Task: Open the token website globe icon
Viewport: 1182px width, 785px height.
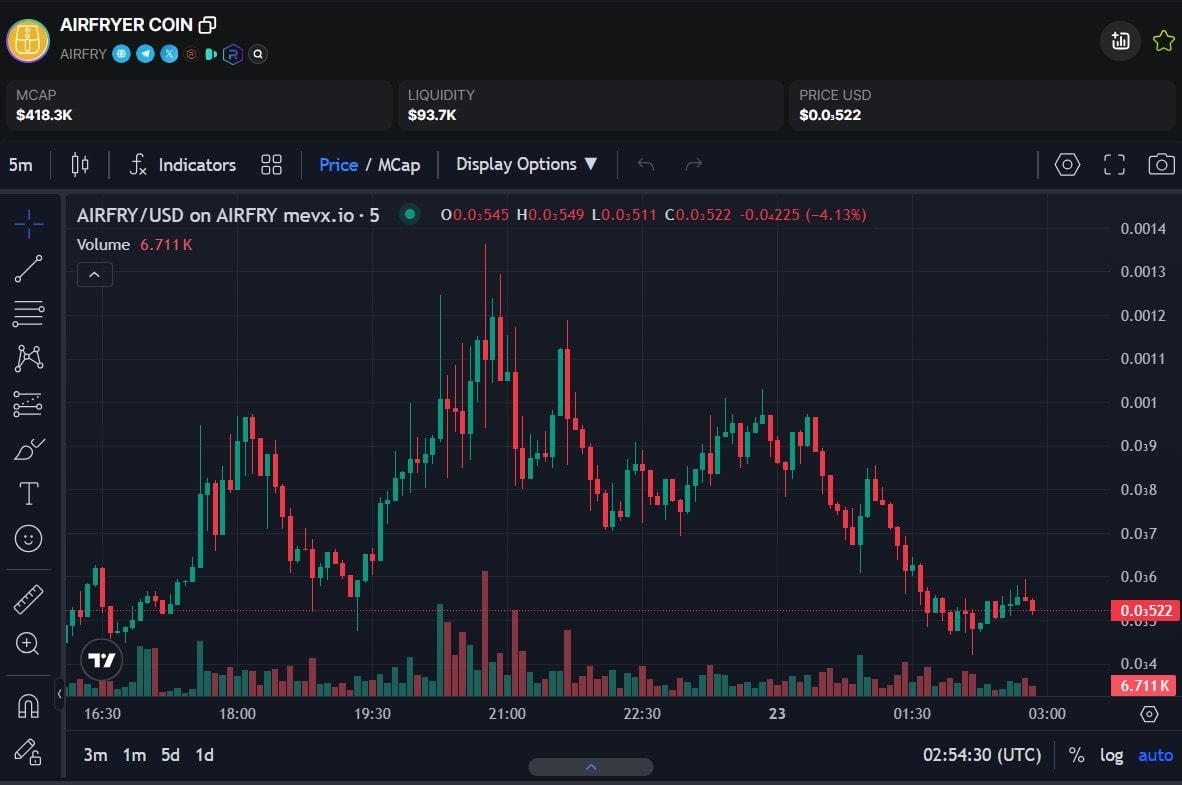Action: [121, 54]
